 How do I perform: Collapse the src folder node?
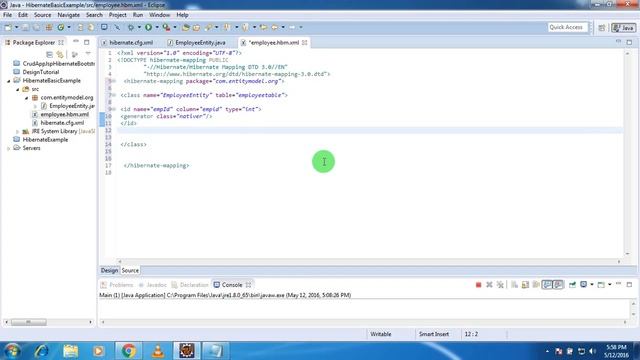click(18, 89)
